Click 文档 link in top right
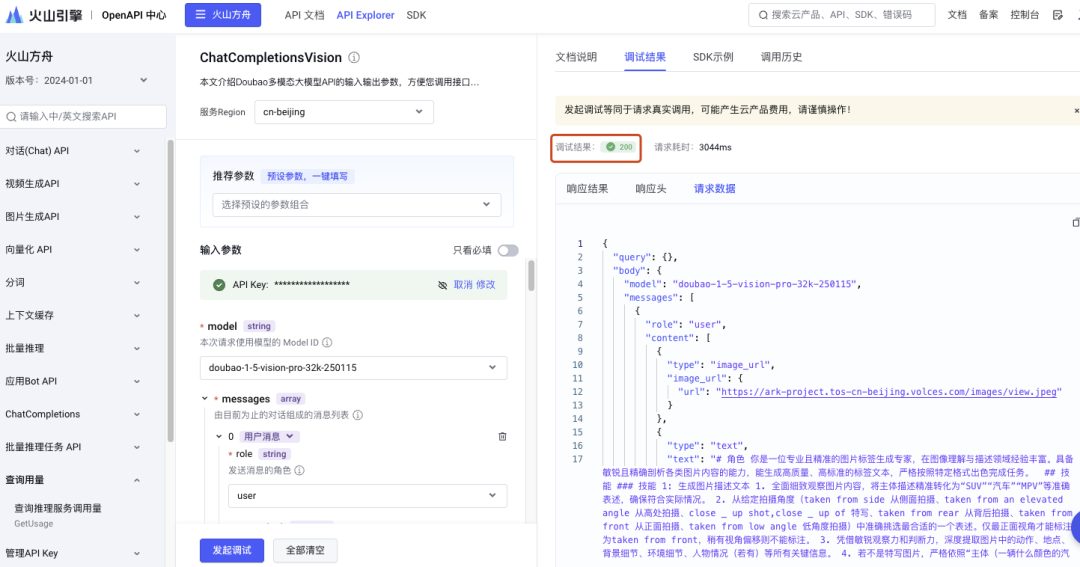Screen dimensions: 1080x567 (x=957, y=15)
